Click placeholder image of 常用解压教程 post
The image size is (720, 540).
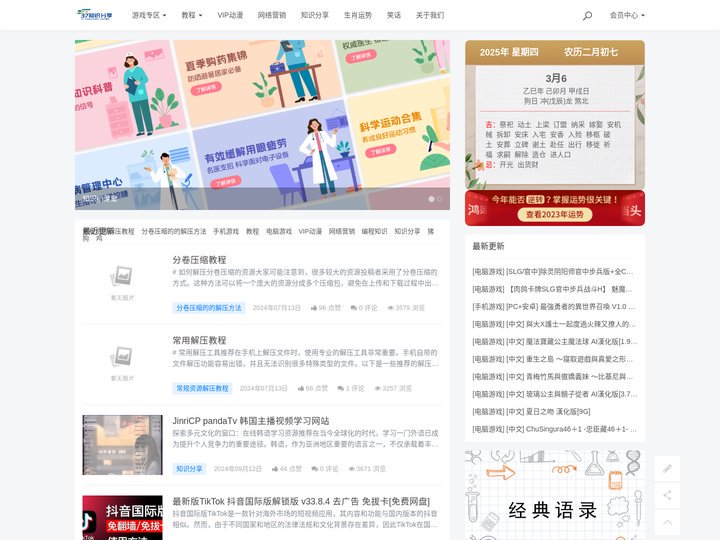coord(122,364)
